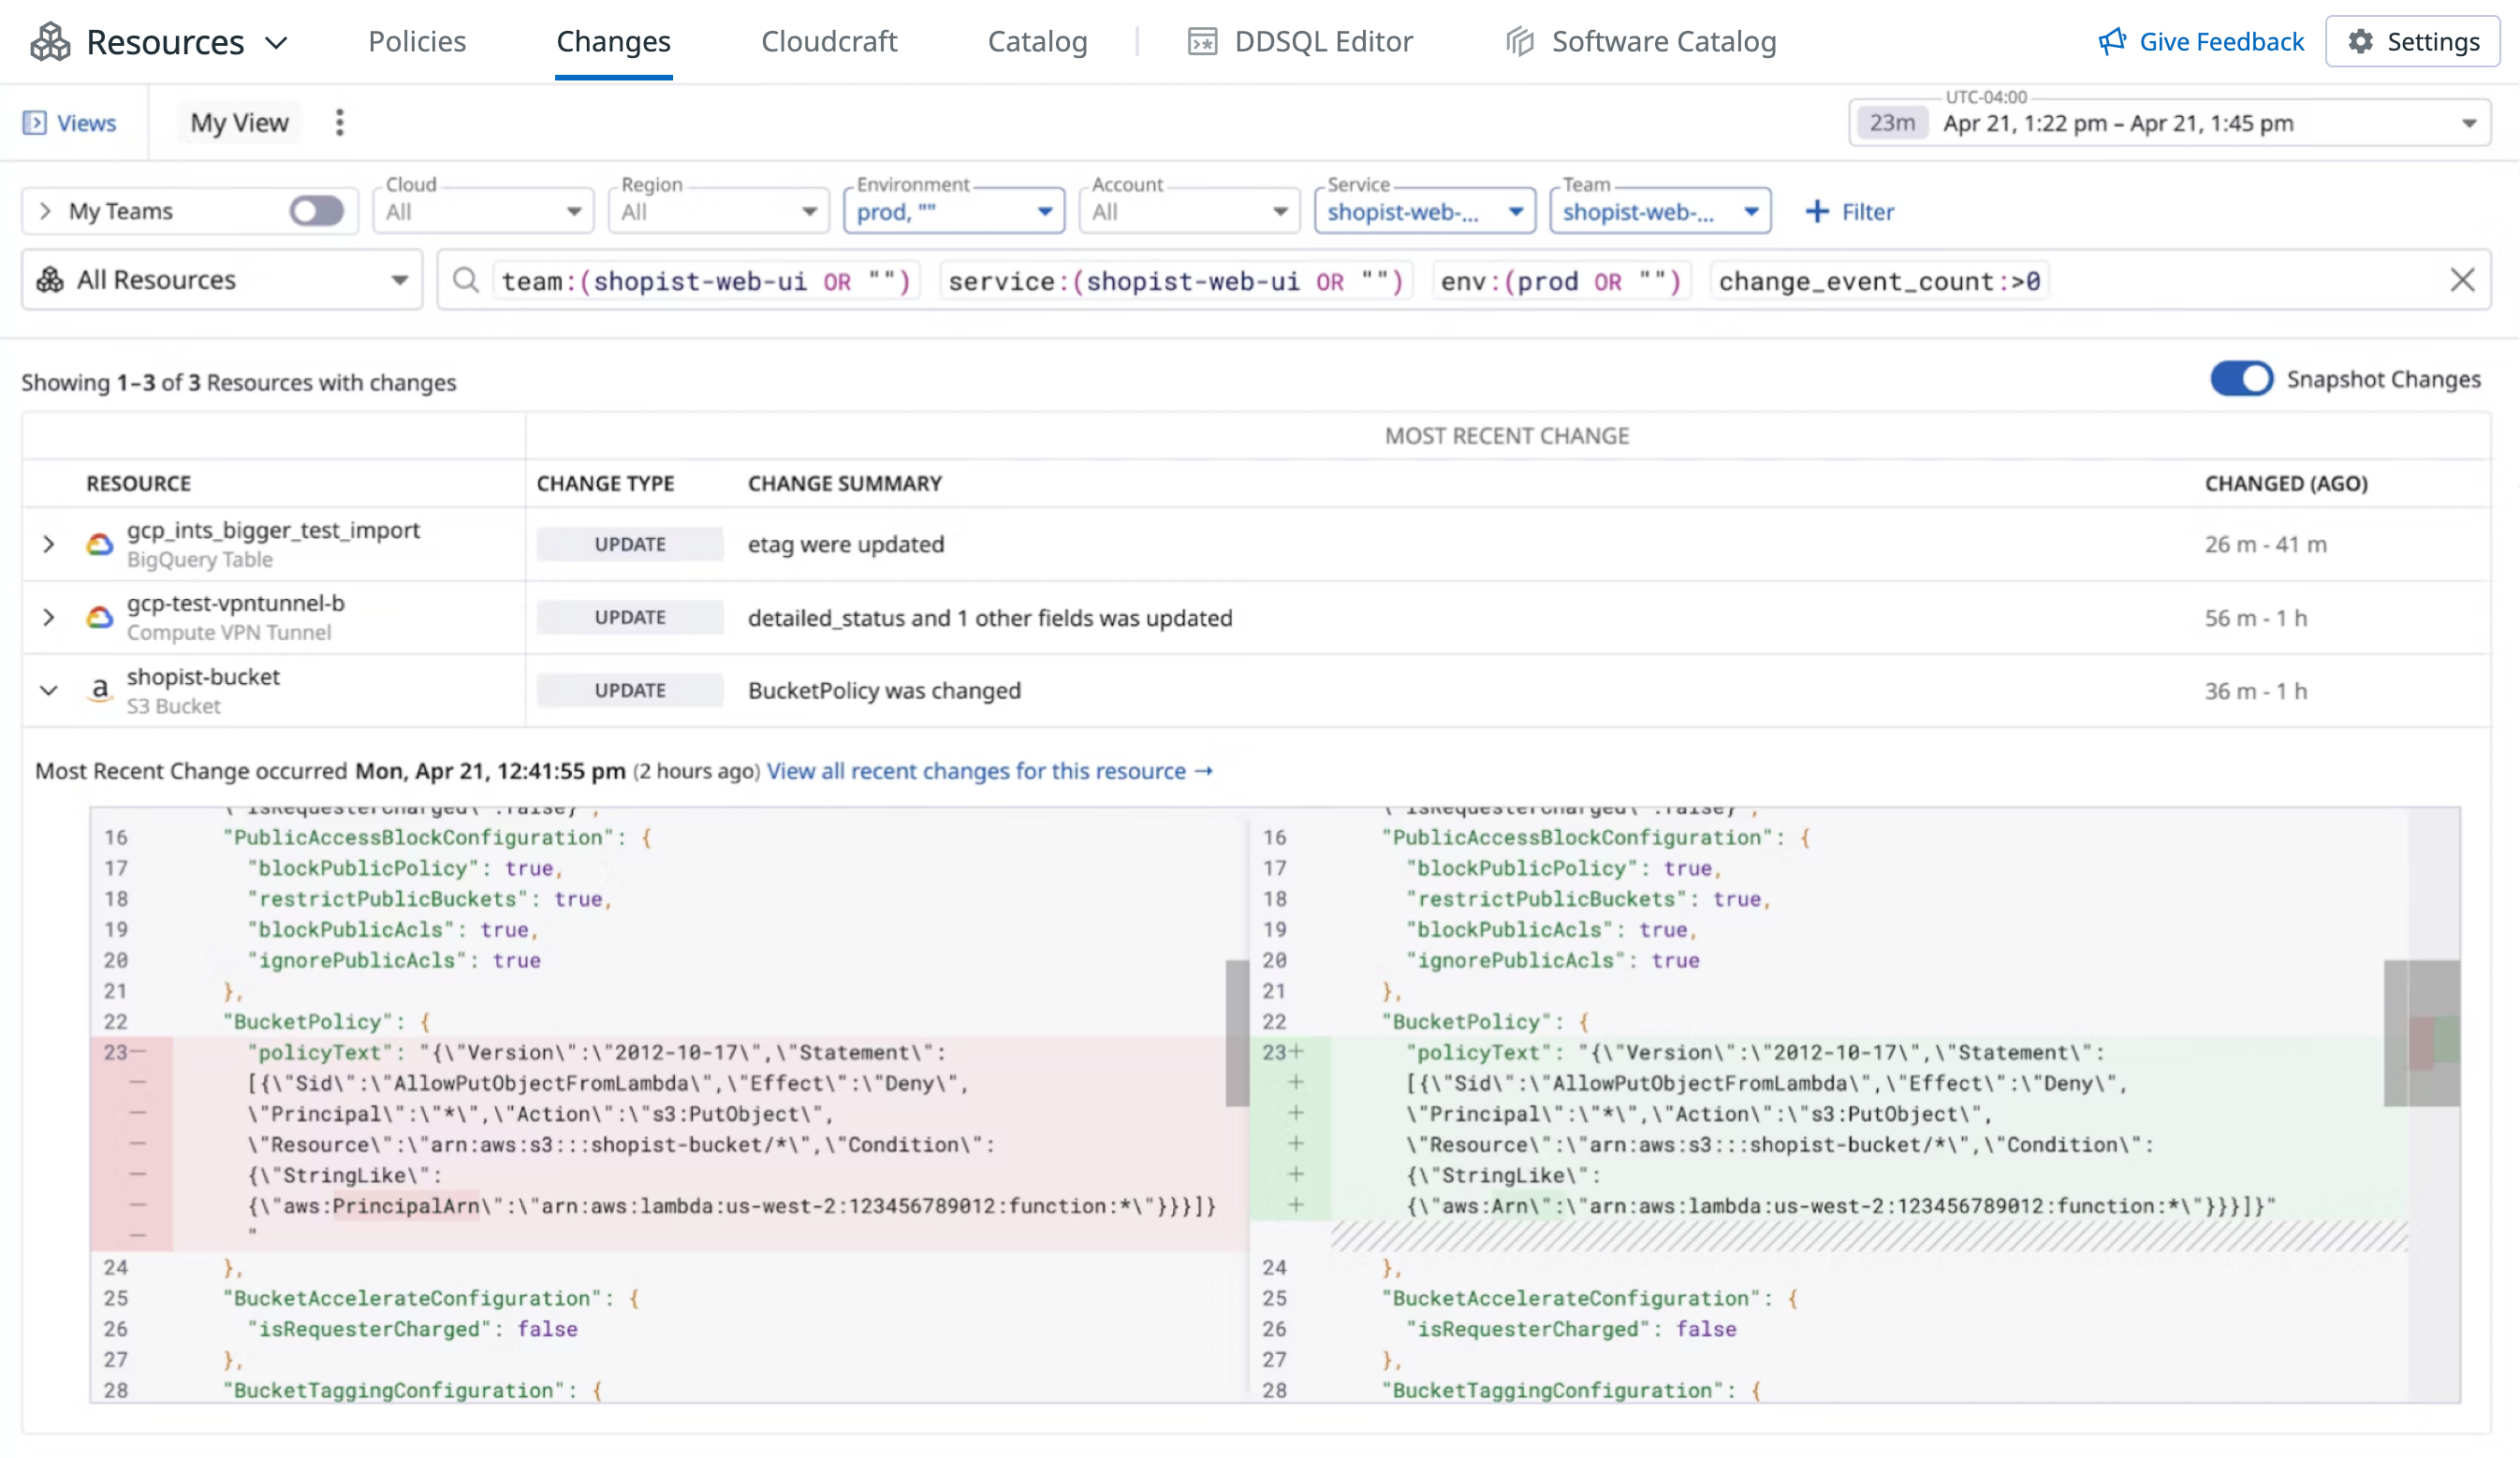
Task: Enable the My Teams toggle
Action: (x=316, y=211)
